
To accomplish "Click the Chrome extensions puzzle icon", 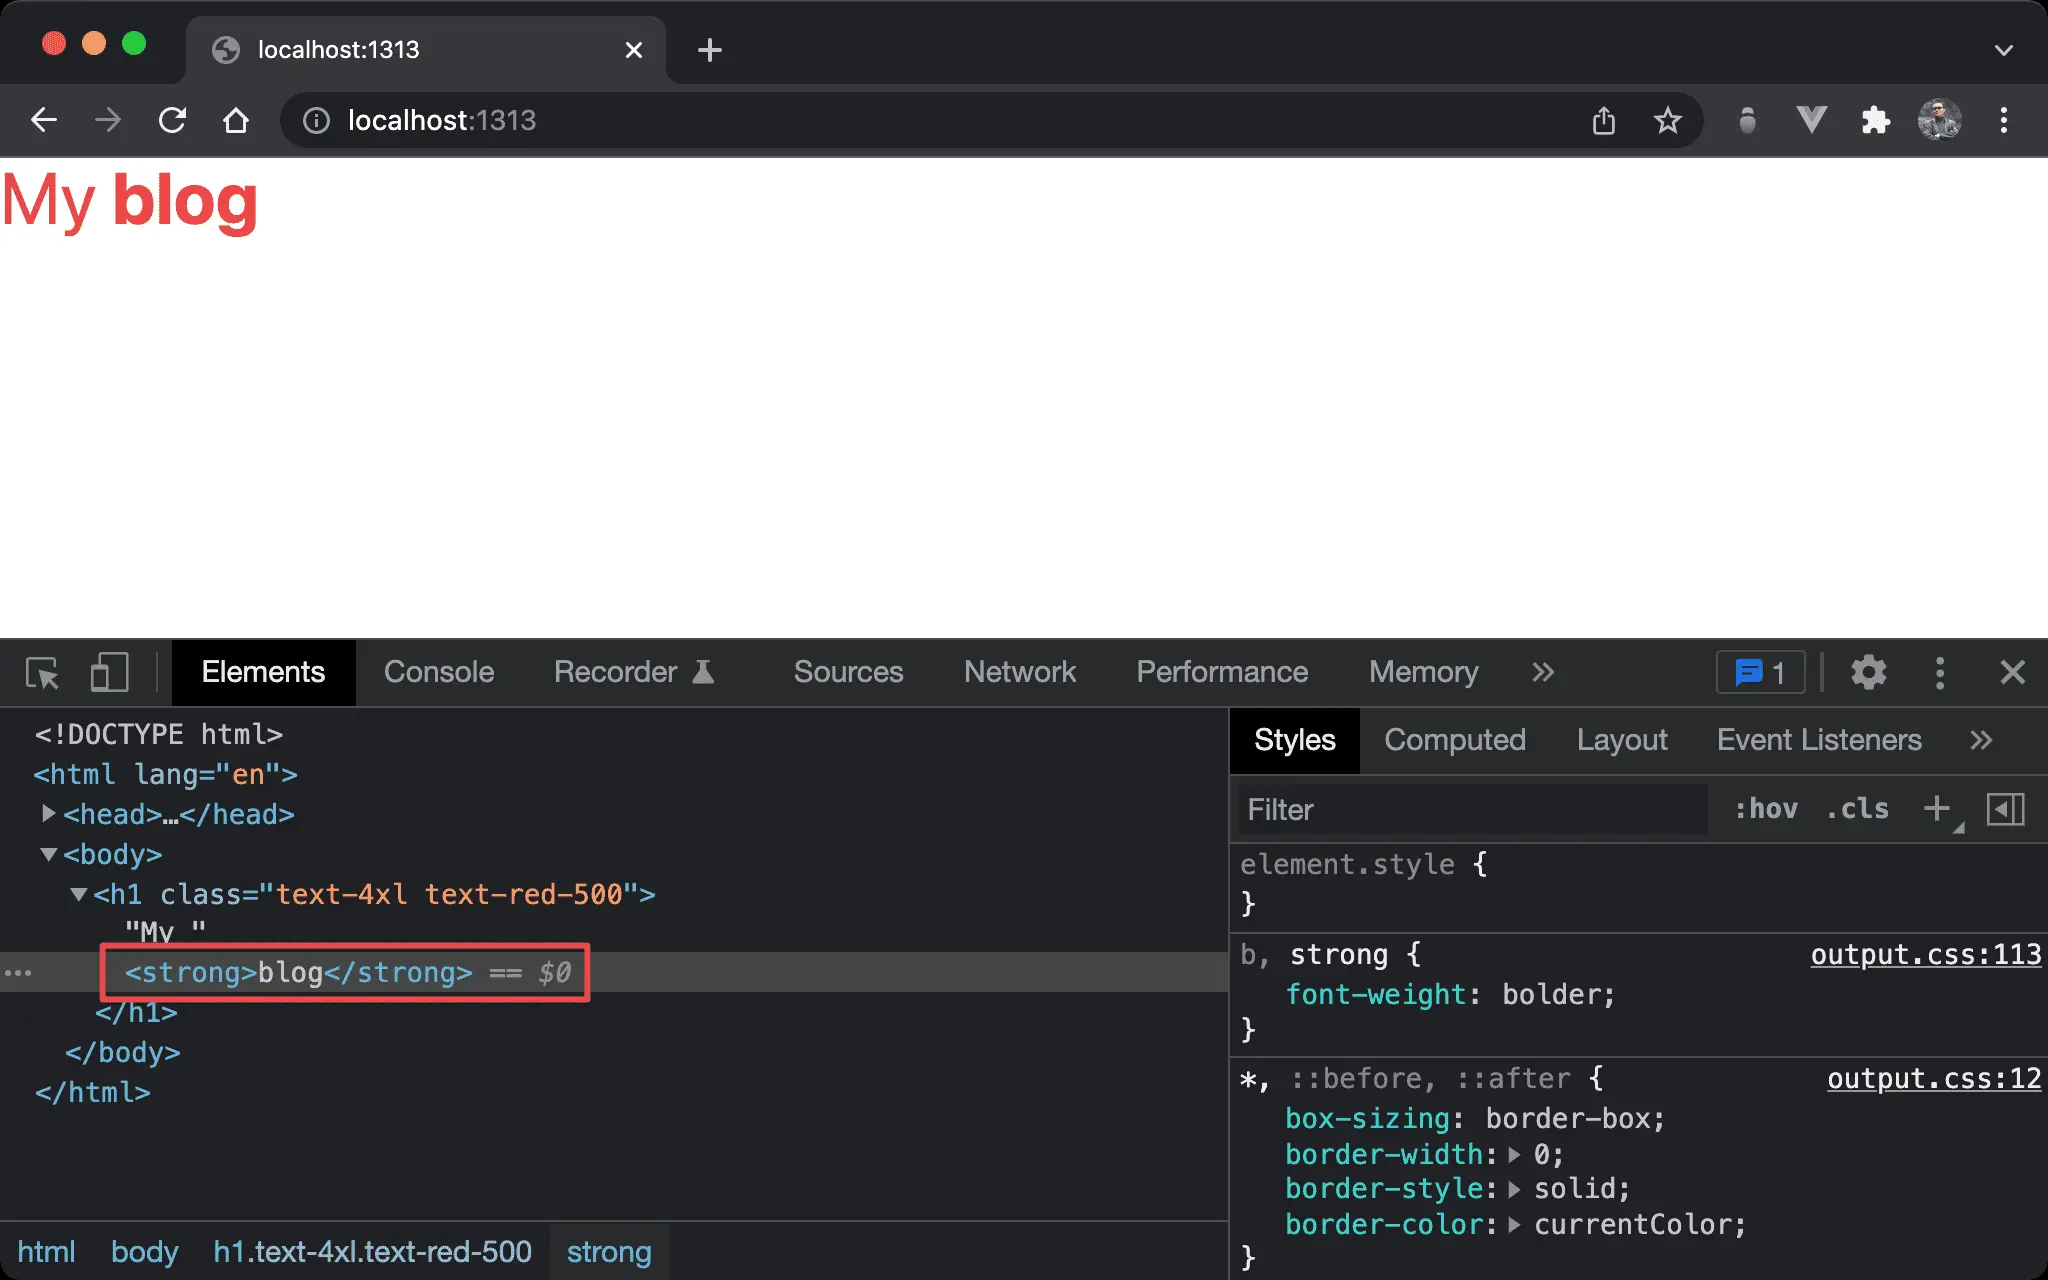I will pyautogui.click(x=1875, y=121).
